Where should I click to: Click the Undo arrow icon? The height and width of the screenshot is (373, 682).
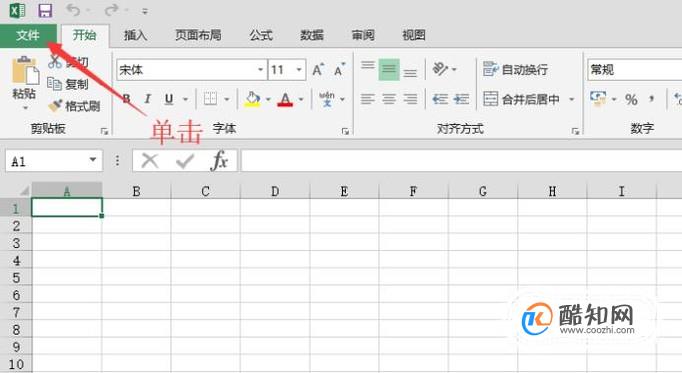click(x=74, y=10)
